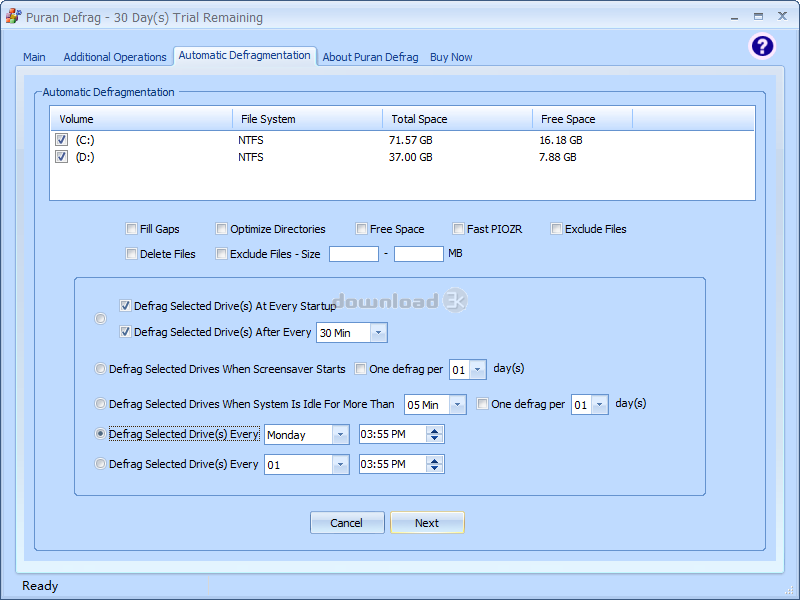Go to the About Puran Defrag tab
The image size is (800, 600).
tap(370, 57)
